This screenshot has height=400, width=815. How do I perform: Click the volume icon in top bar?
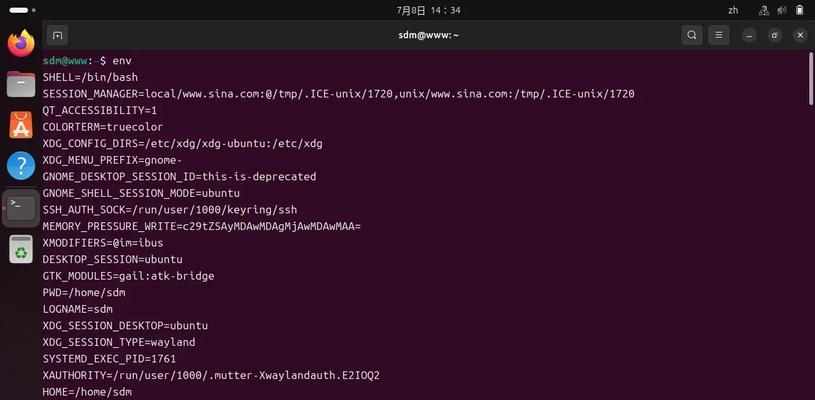pos(781,10)
